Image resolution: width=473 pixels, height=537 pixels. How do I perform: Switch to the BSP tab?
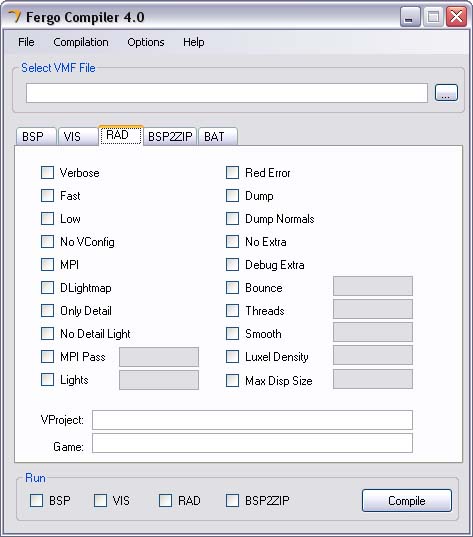(36, 137)
